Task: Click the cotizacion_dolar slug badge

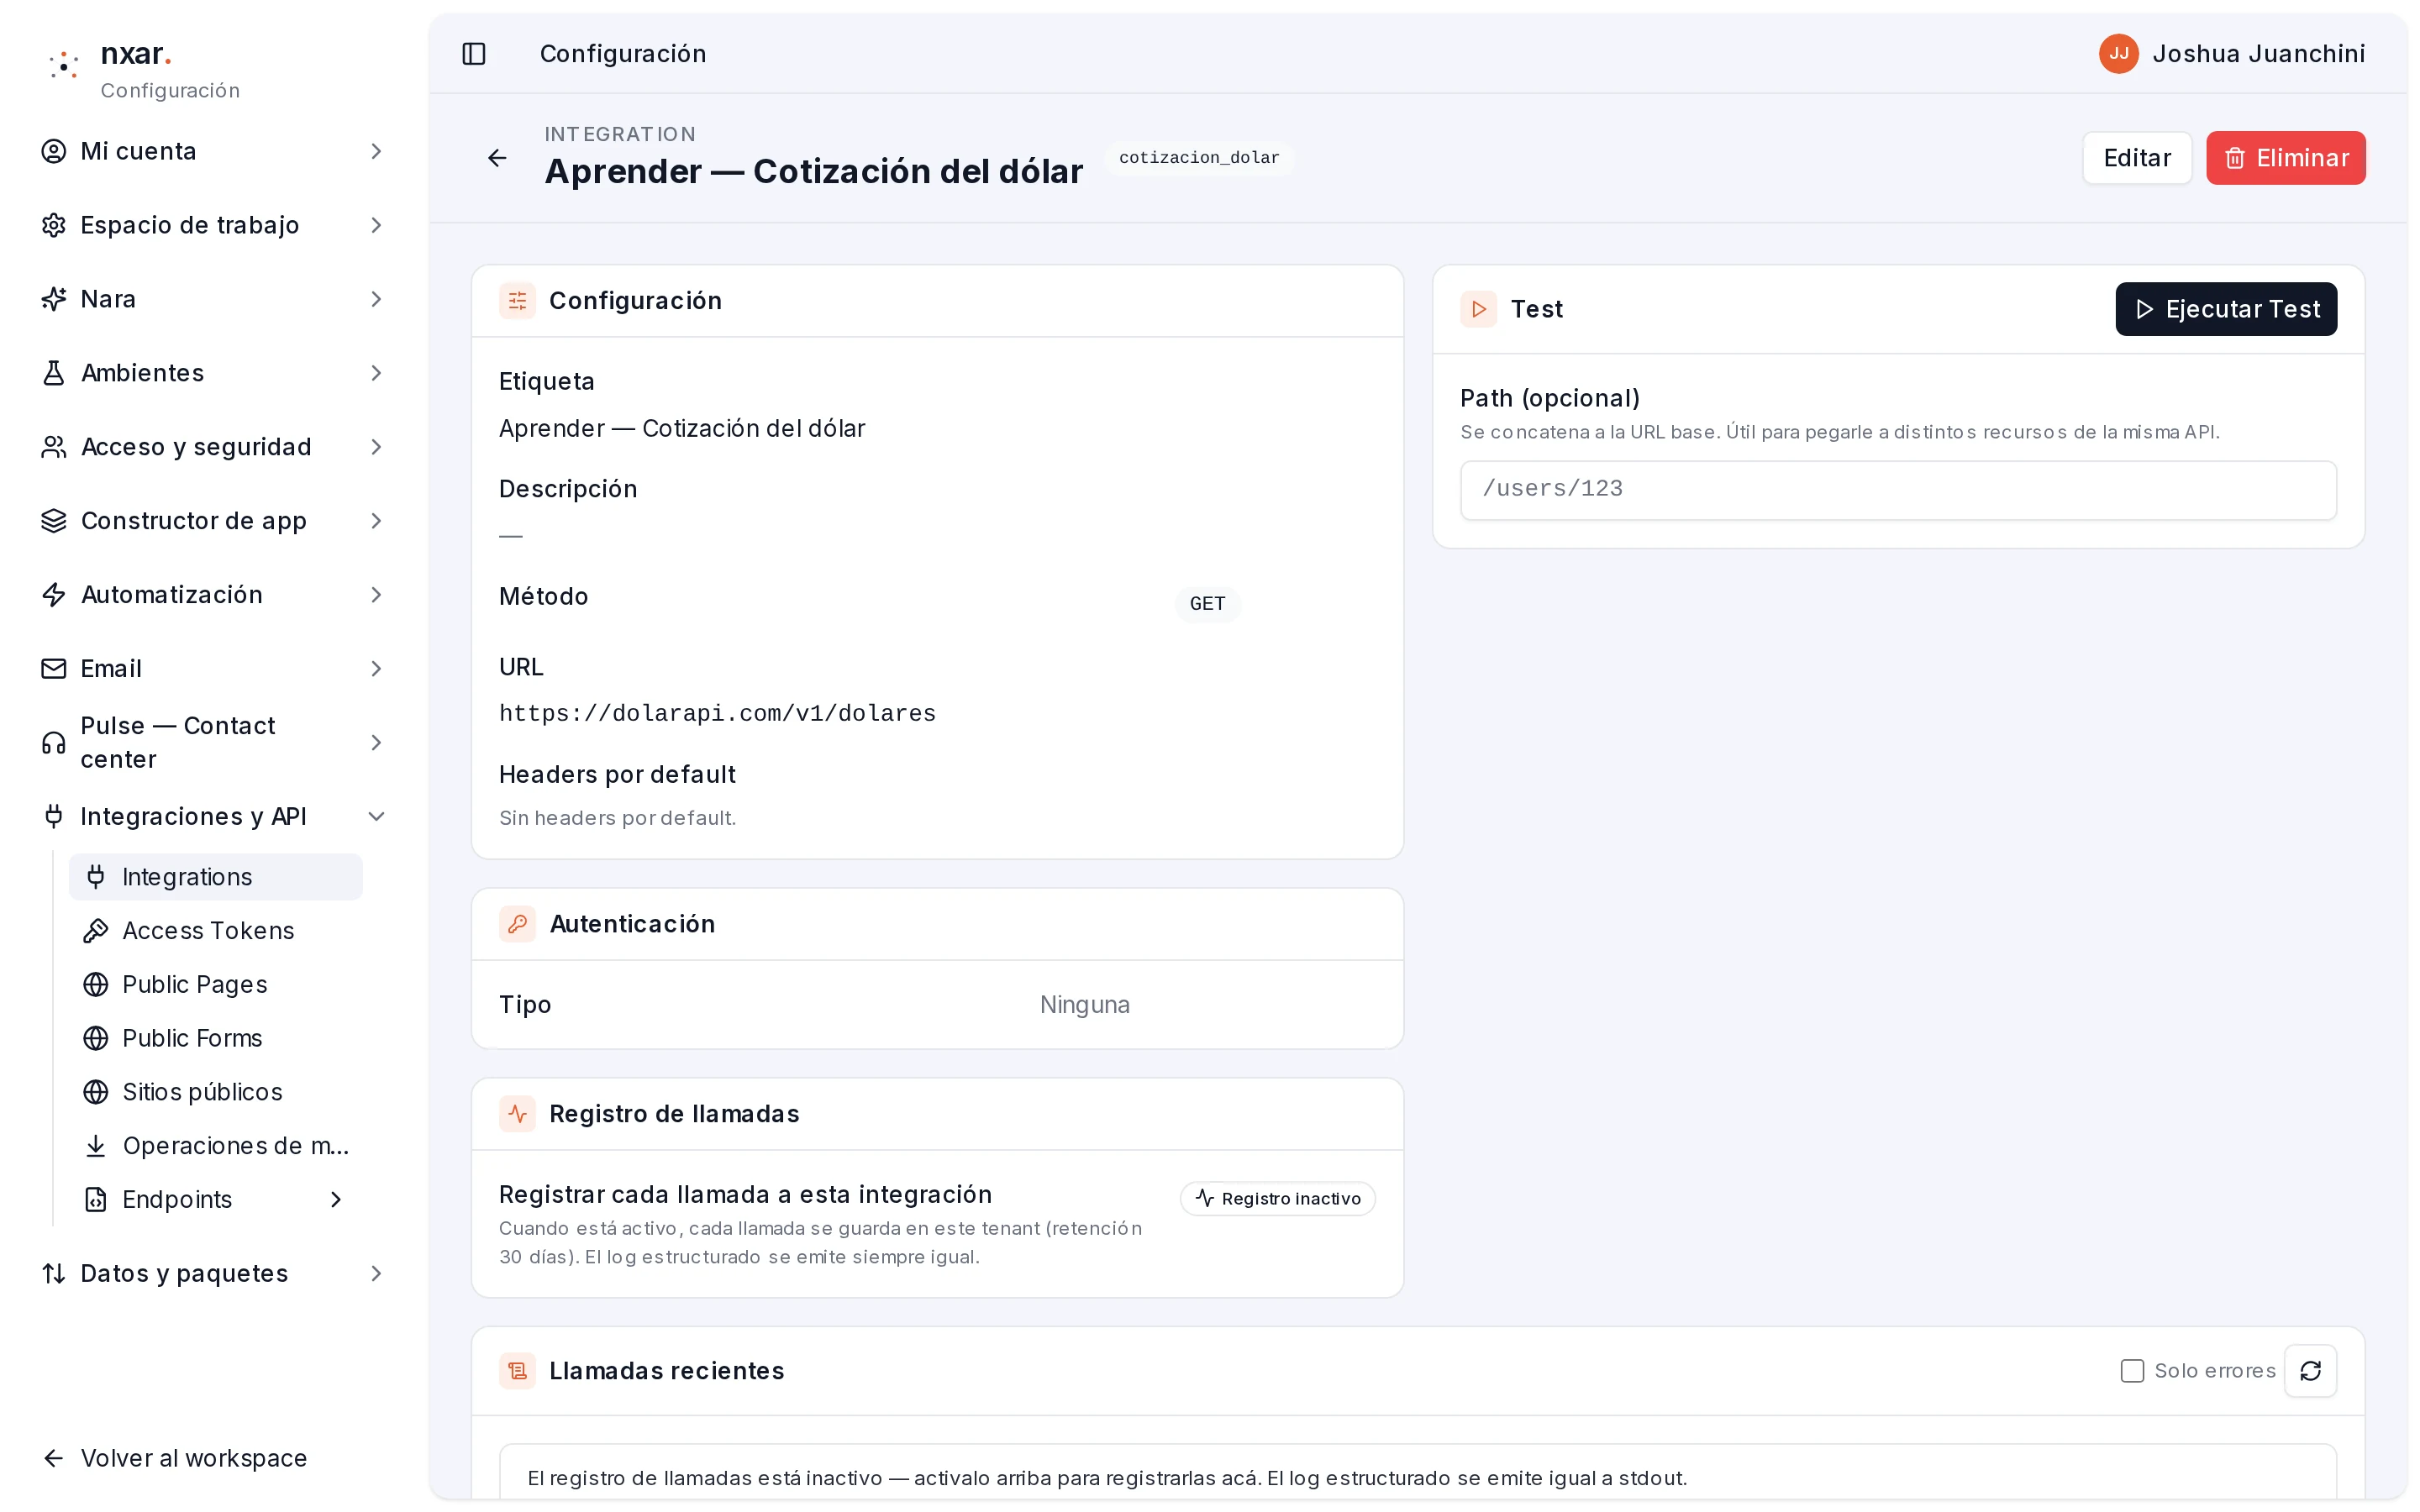Action: [x=1198, y=158]
